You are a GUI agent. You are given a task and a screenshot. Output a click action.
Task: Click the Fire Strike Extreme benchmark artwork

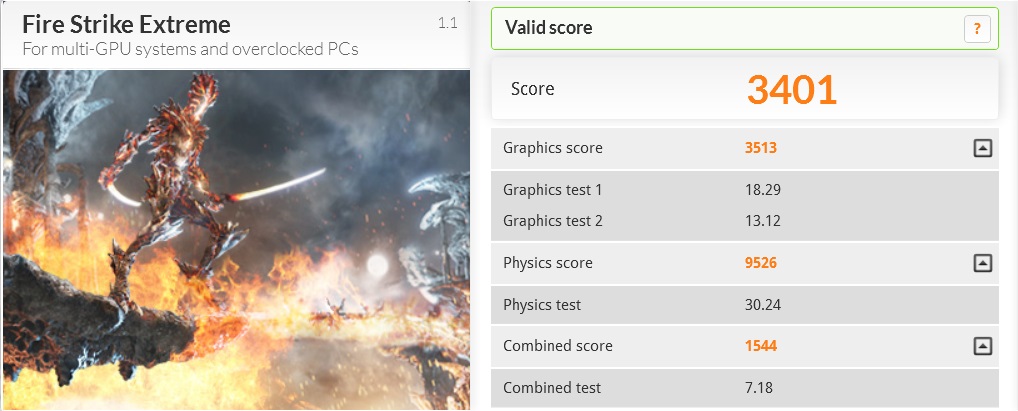(236, 240)
